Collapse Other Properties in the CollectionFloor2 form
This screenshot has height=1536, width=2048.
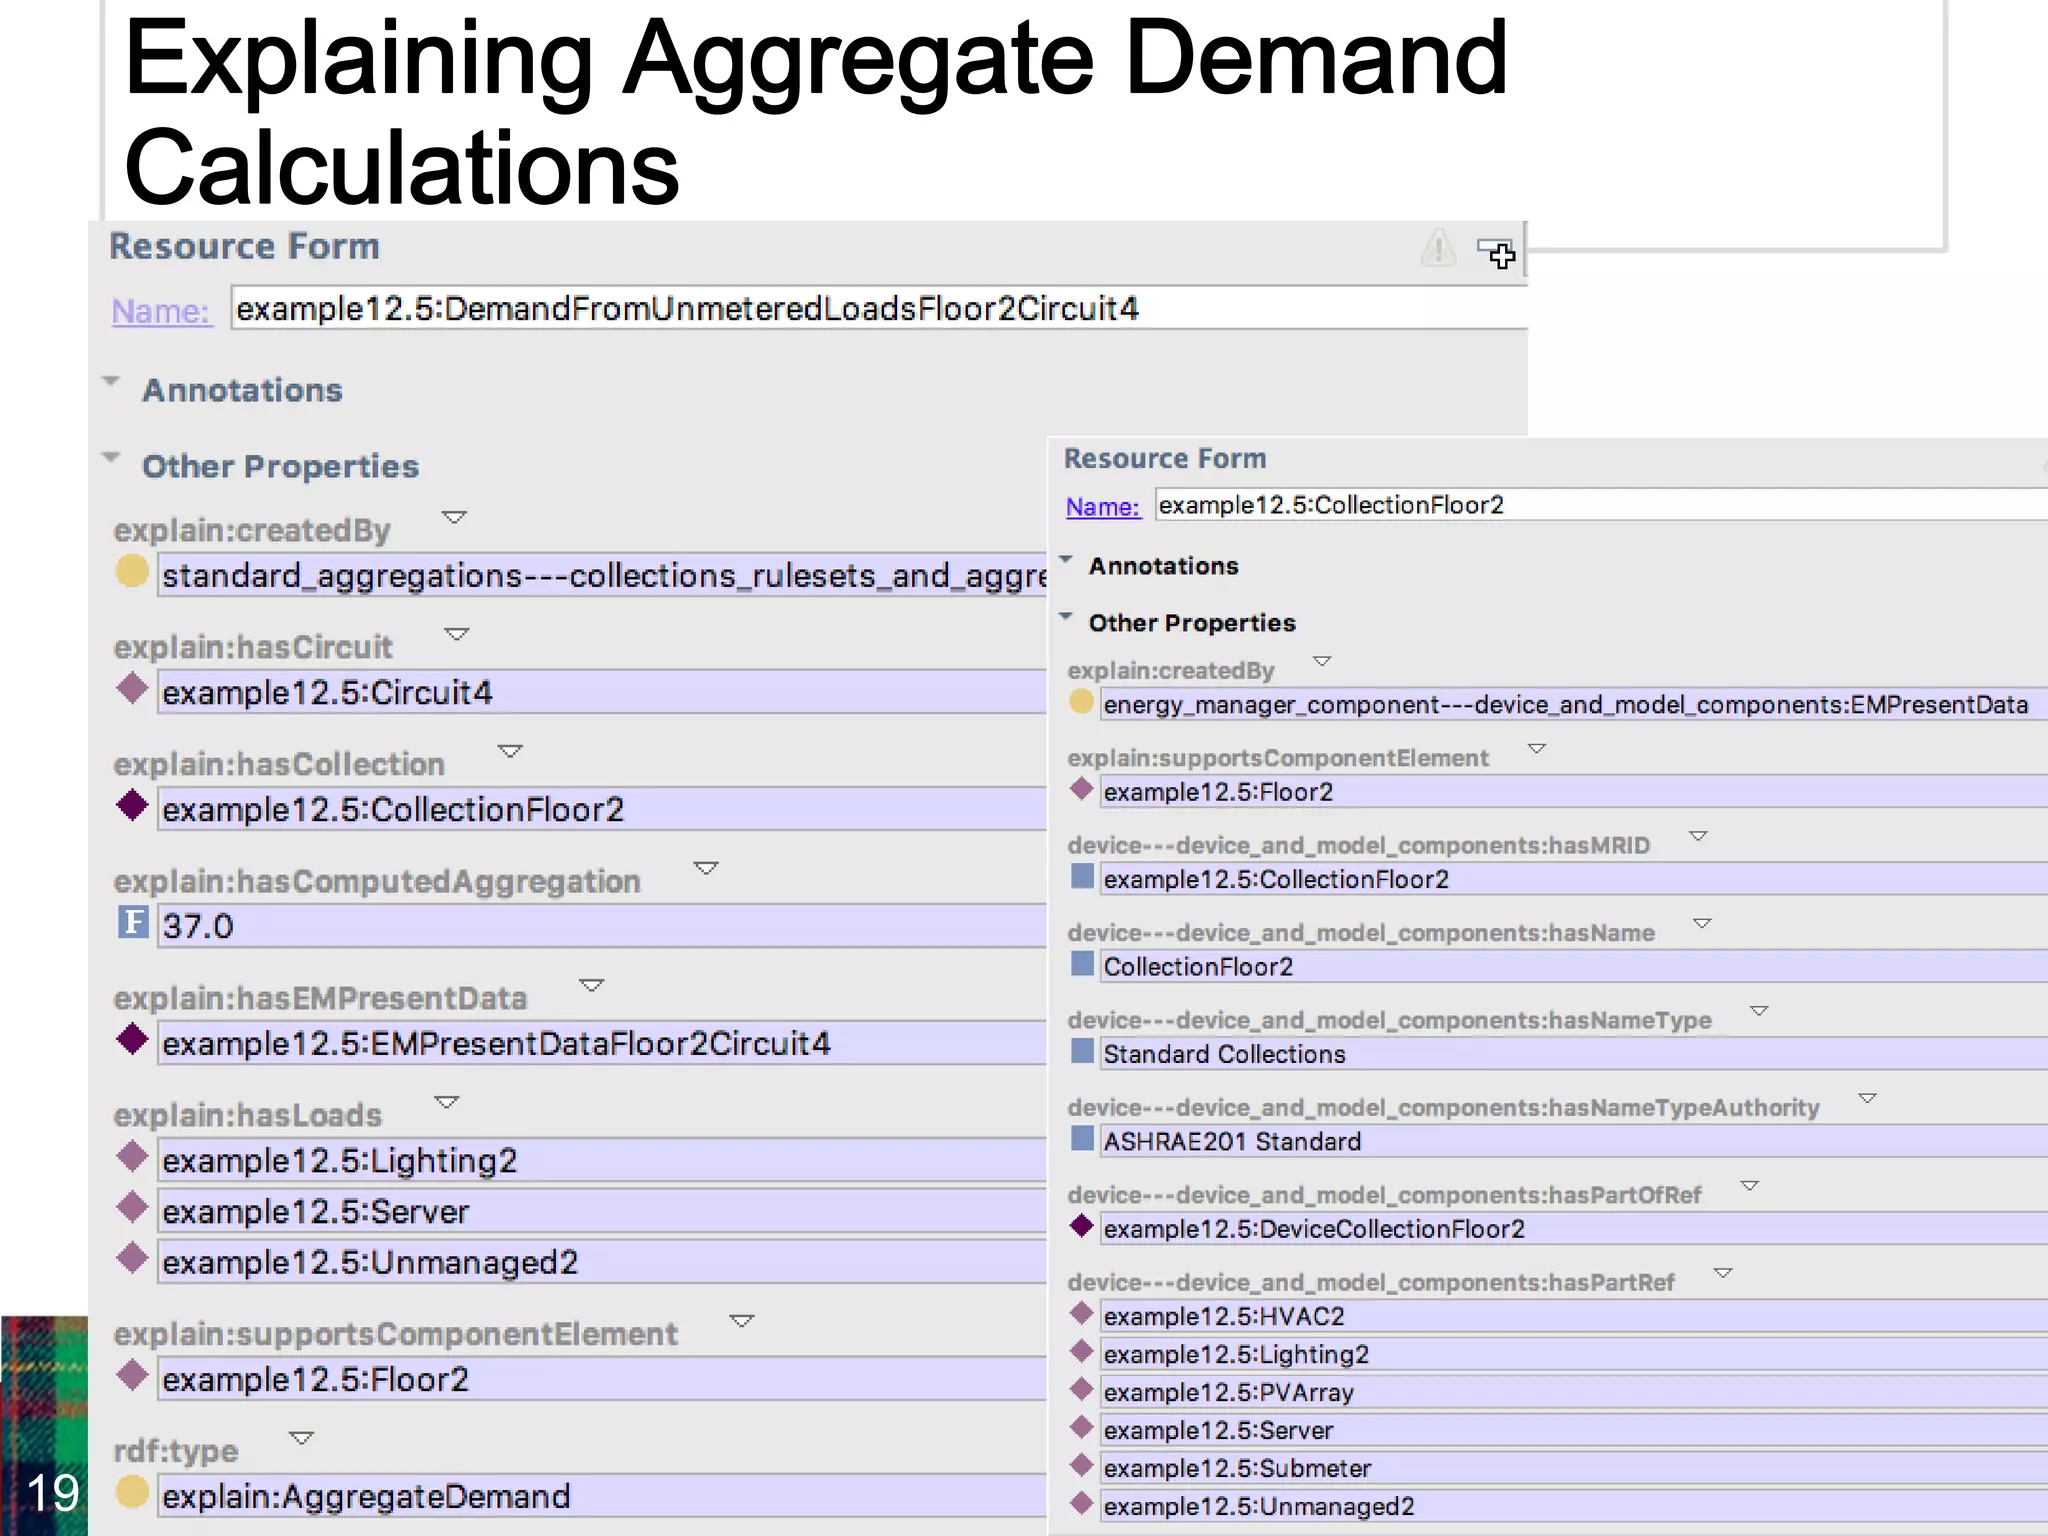(1066, 616)
